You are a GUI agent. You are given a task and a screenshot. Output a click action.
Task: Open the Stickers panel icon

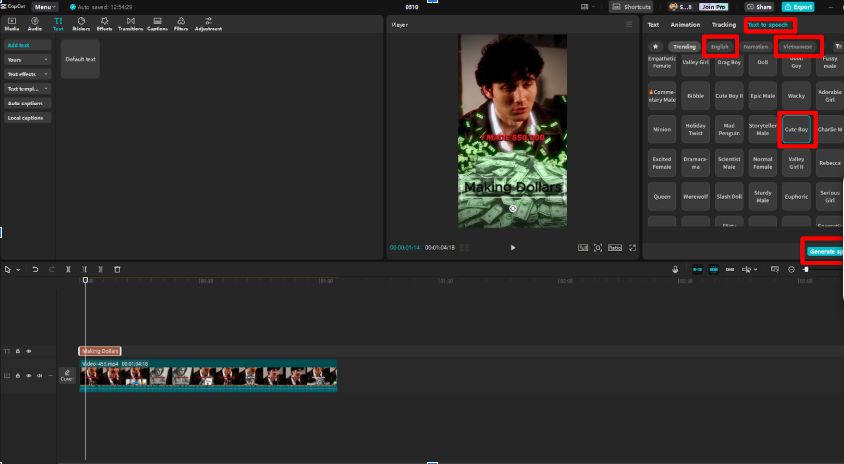[x=81, y=24]
